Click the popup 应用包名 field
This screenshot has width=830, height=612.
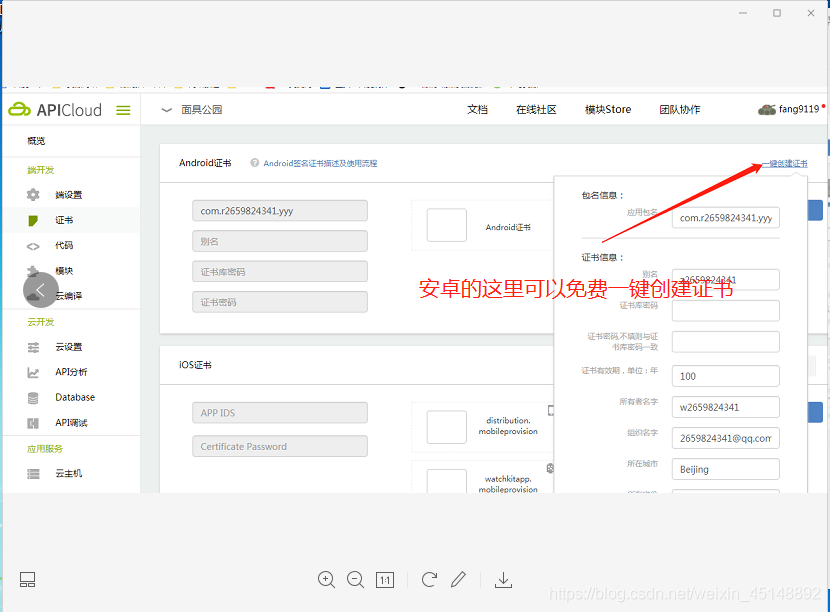pyautogui.click(x=726, y=218)
